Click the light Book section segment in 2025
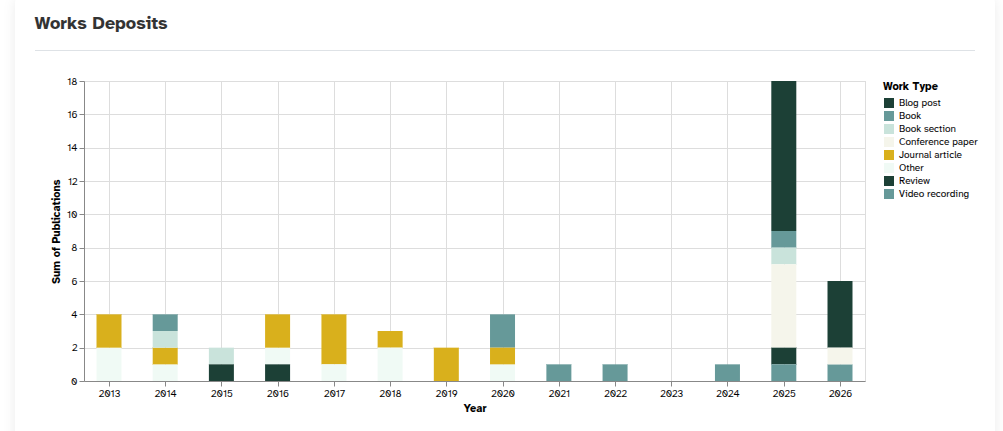1003x431 pixels. [784, 256]
